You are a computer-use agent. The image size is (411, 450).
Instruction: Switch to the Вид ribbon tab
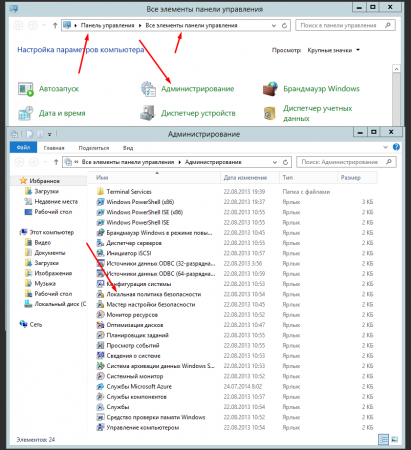tap(128, 148)
